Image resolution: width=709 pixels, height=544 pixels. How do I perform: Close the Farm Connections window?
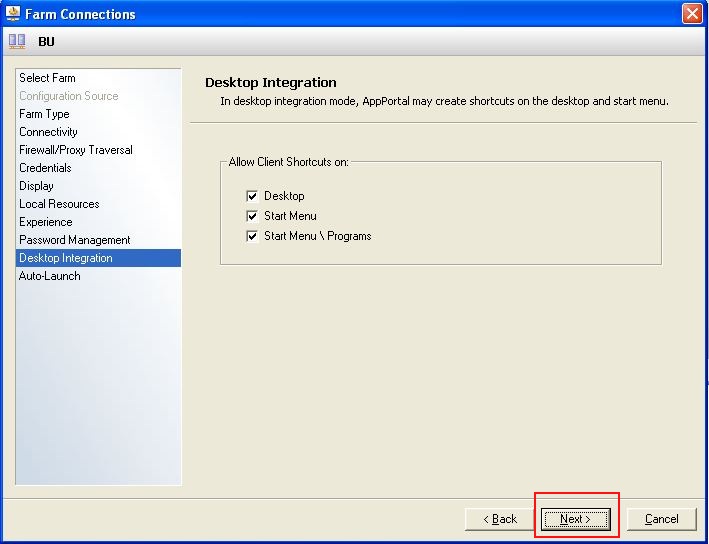(x=692, y=14)
